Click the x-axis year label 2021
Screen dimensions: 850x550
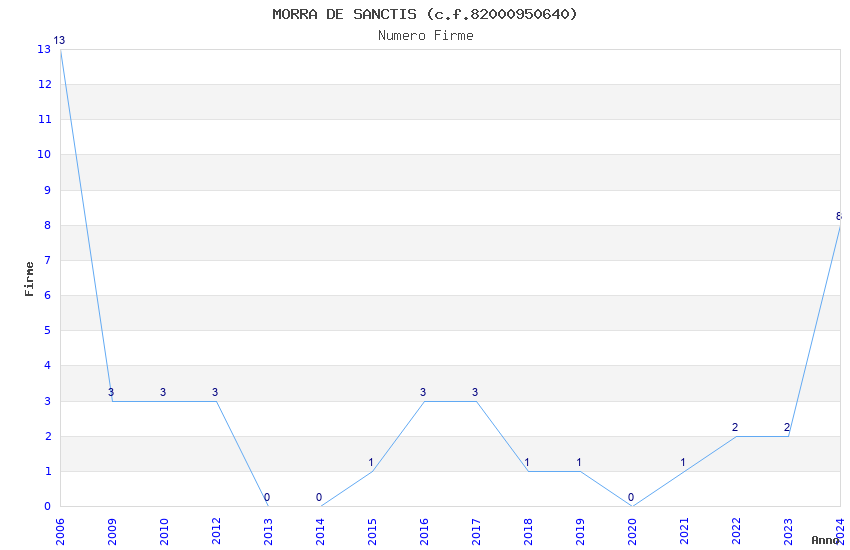click(x=684, y=531)
